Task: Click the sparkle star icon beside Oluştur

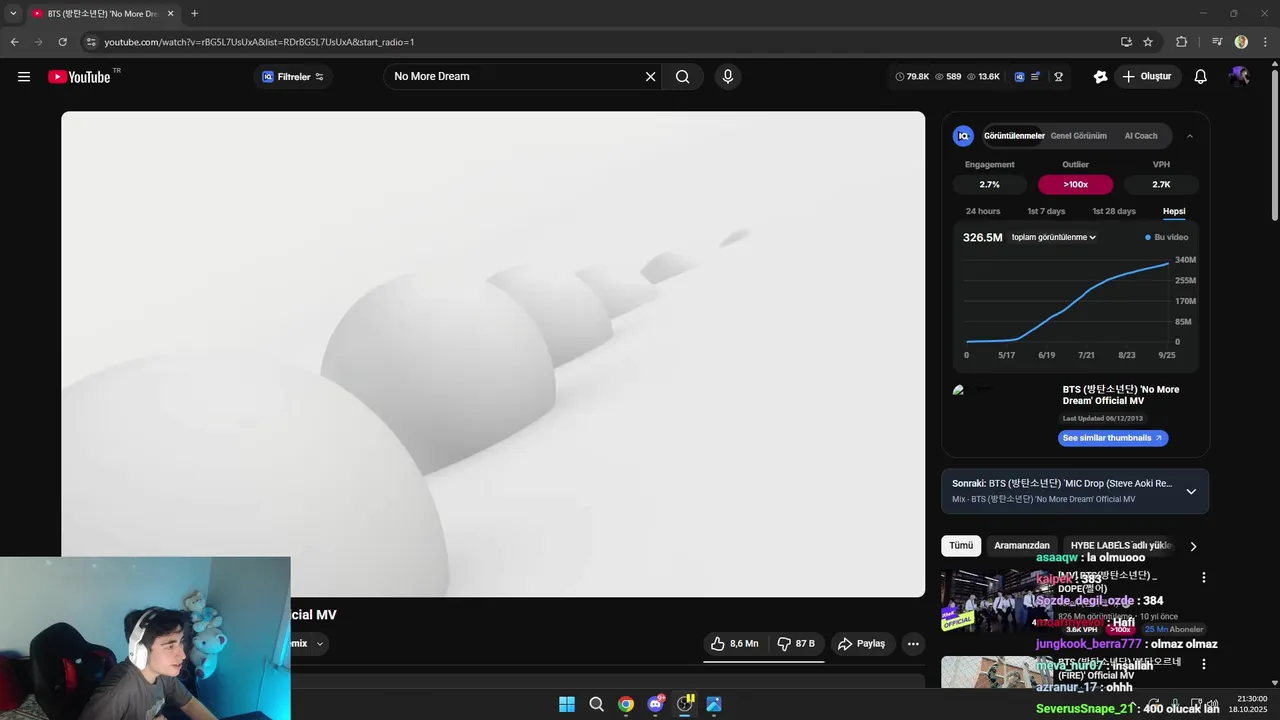Action: point(1101,76)
